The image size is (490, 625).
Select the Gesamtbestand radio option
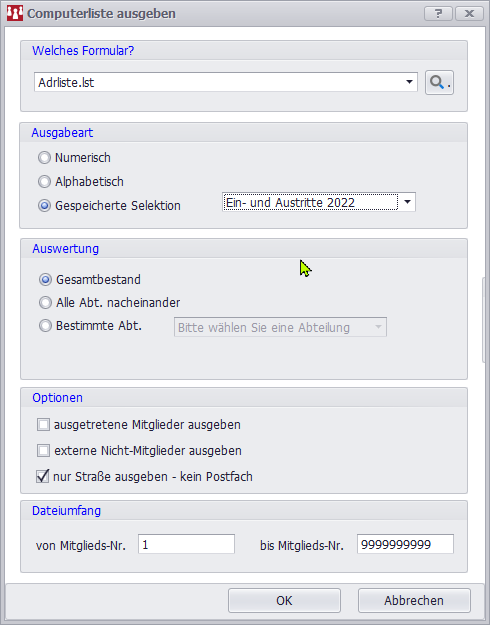click(x=45, y=280)
